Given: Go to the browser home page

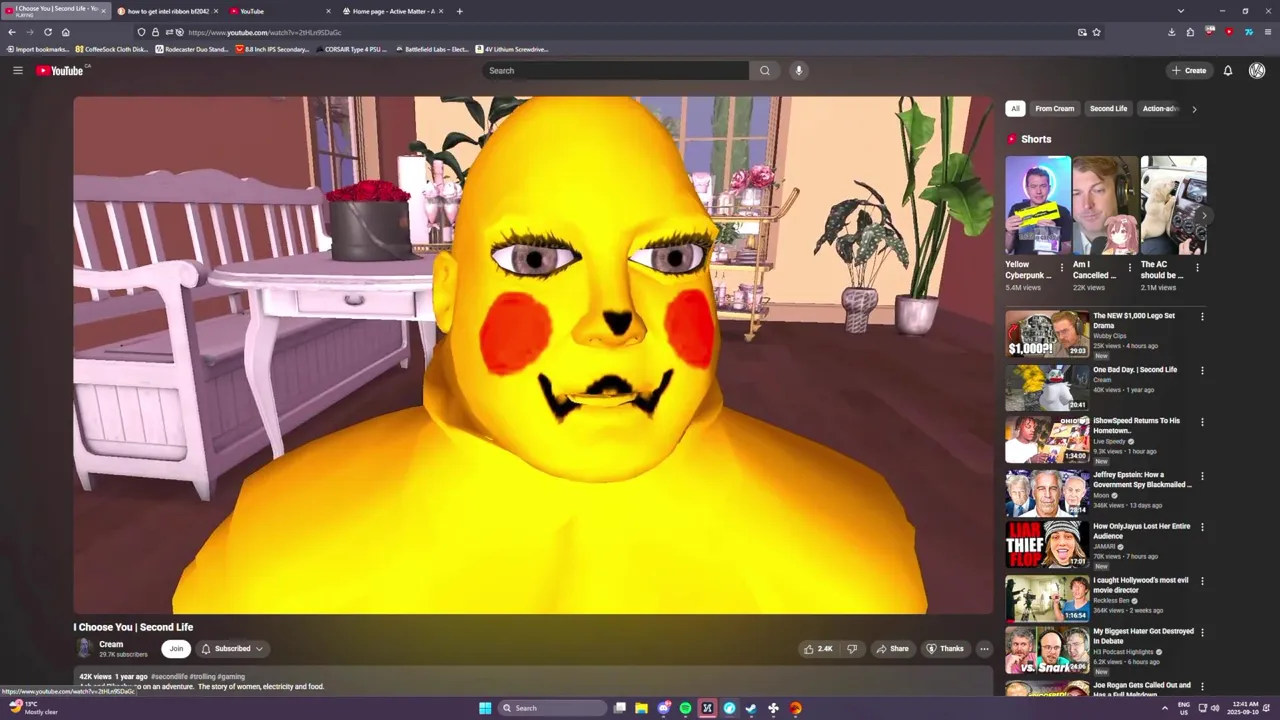Looking at the screenshot, I should click(x=65, y=32).
